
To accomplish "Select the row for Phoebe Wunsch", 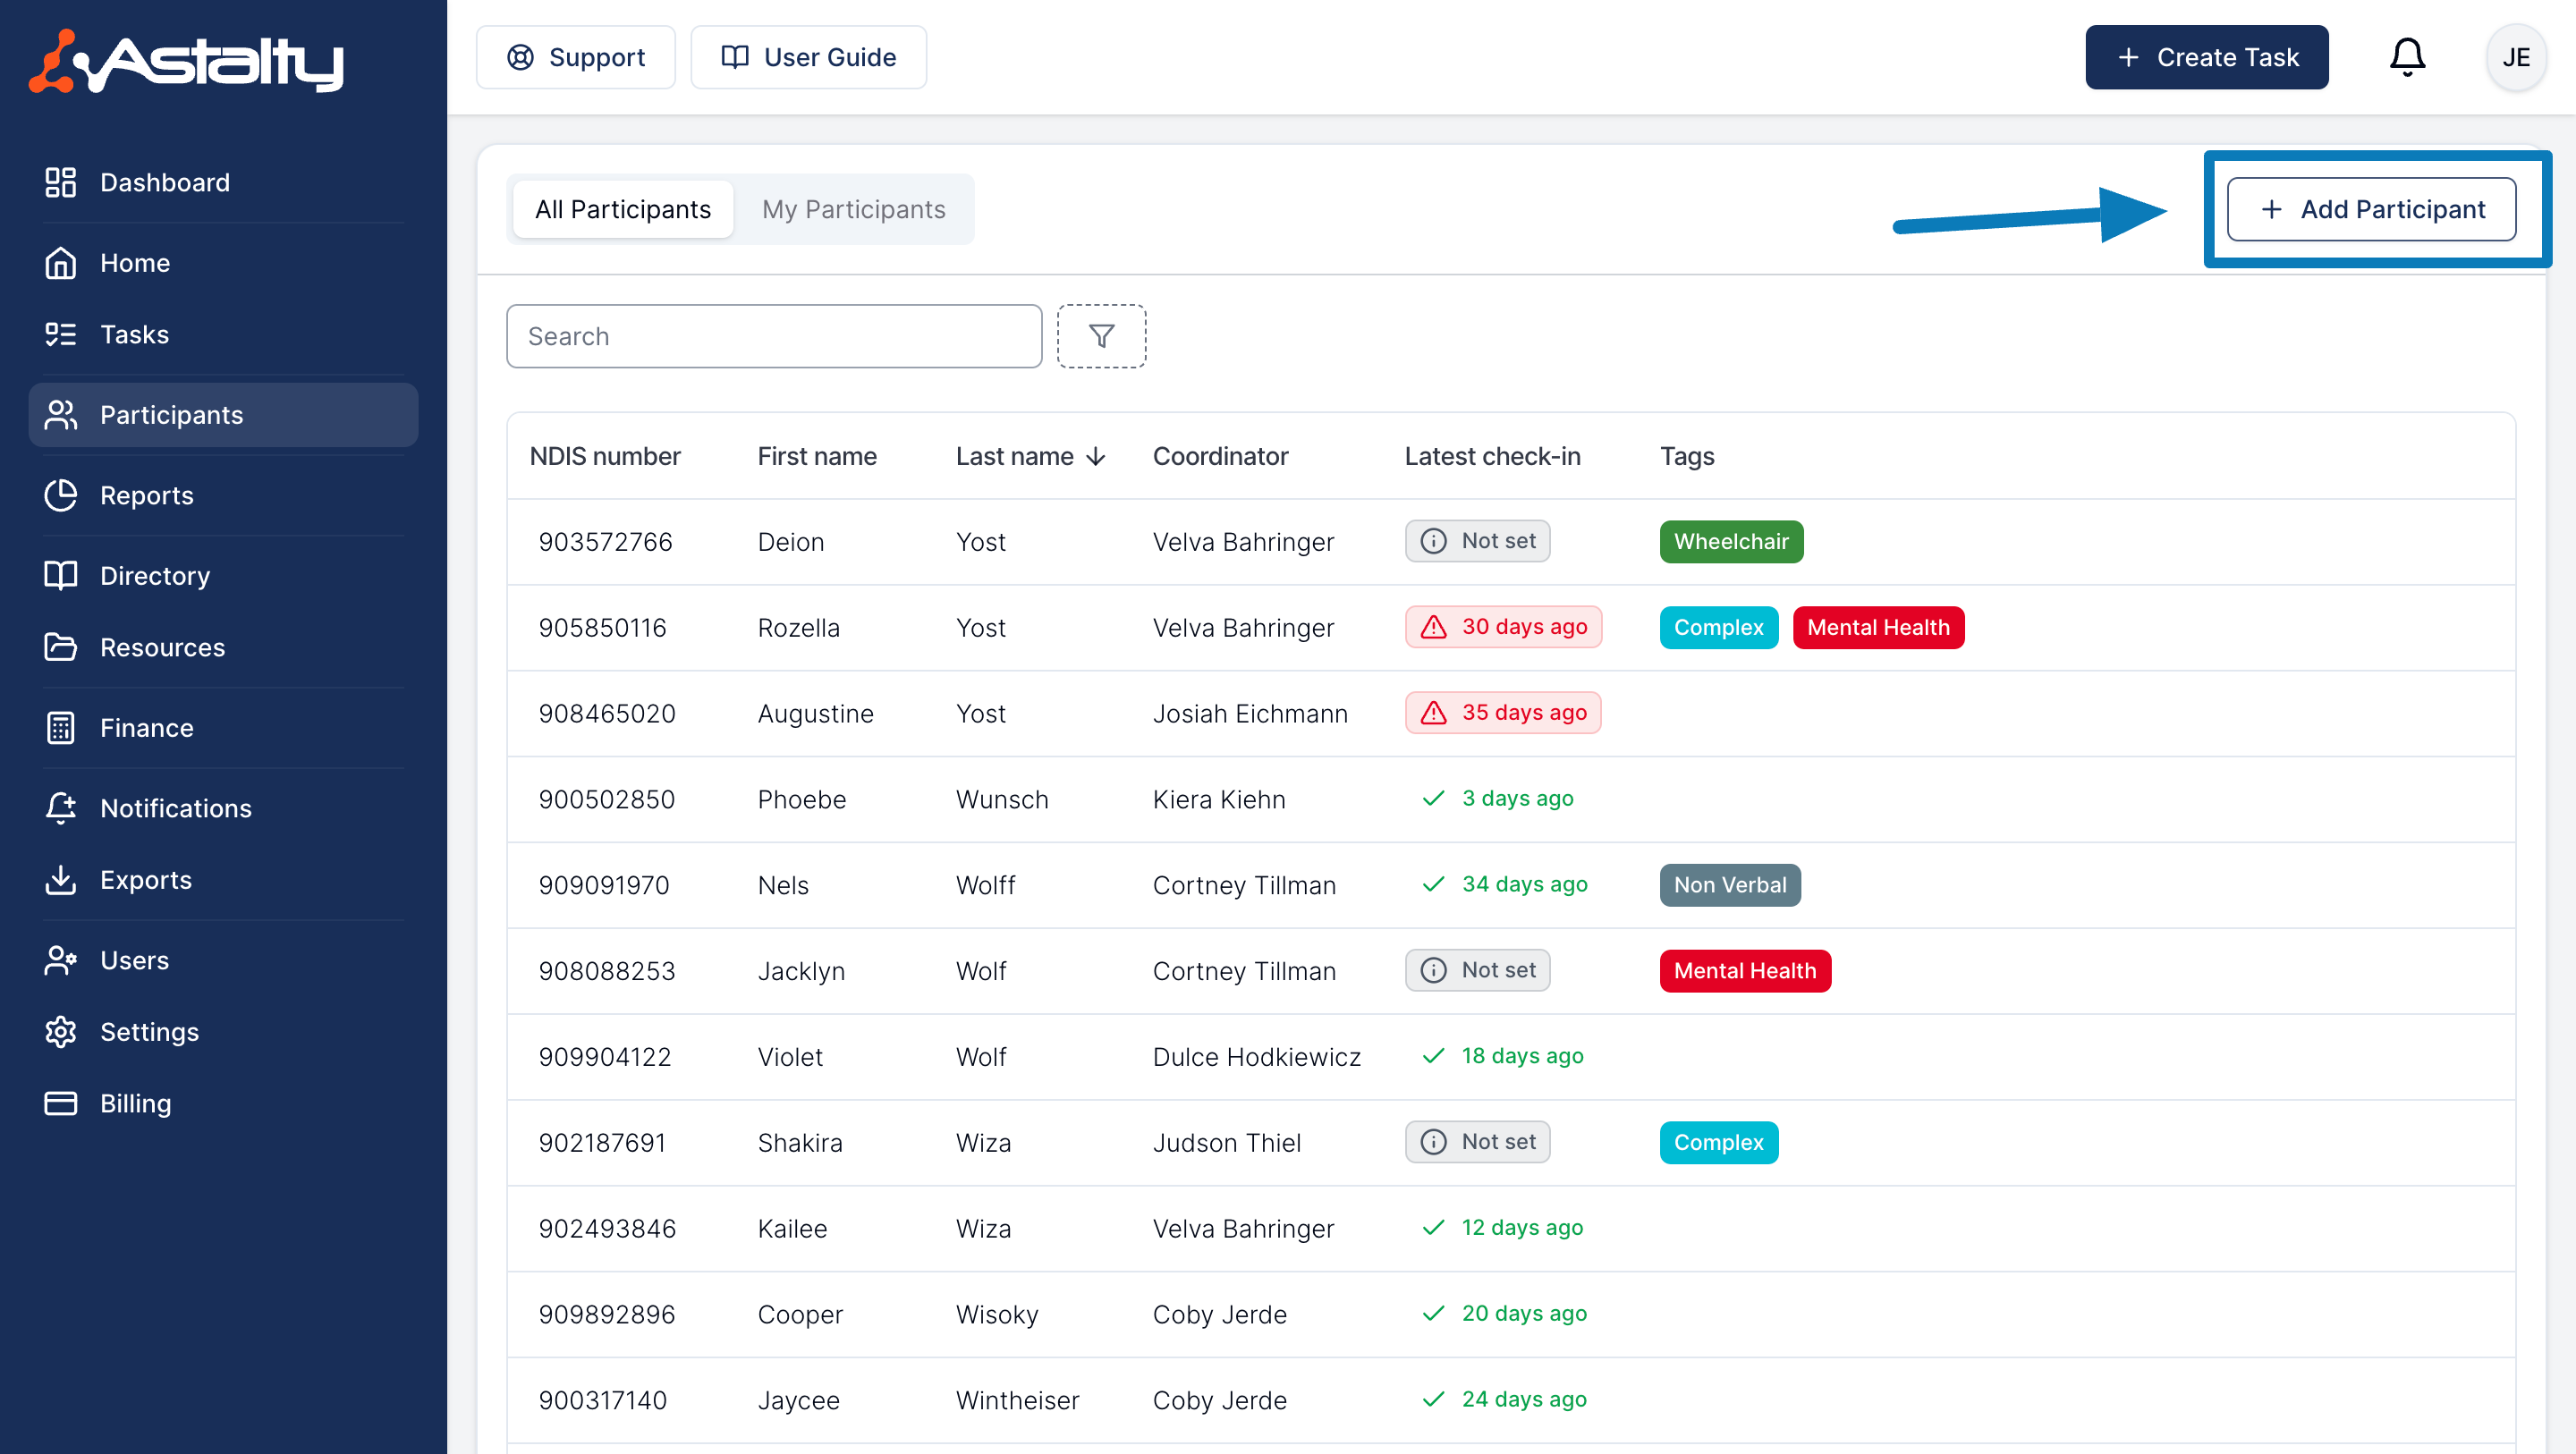I will [x=1510, y=800].
